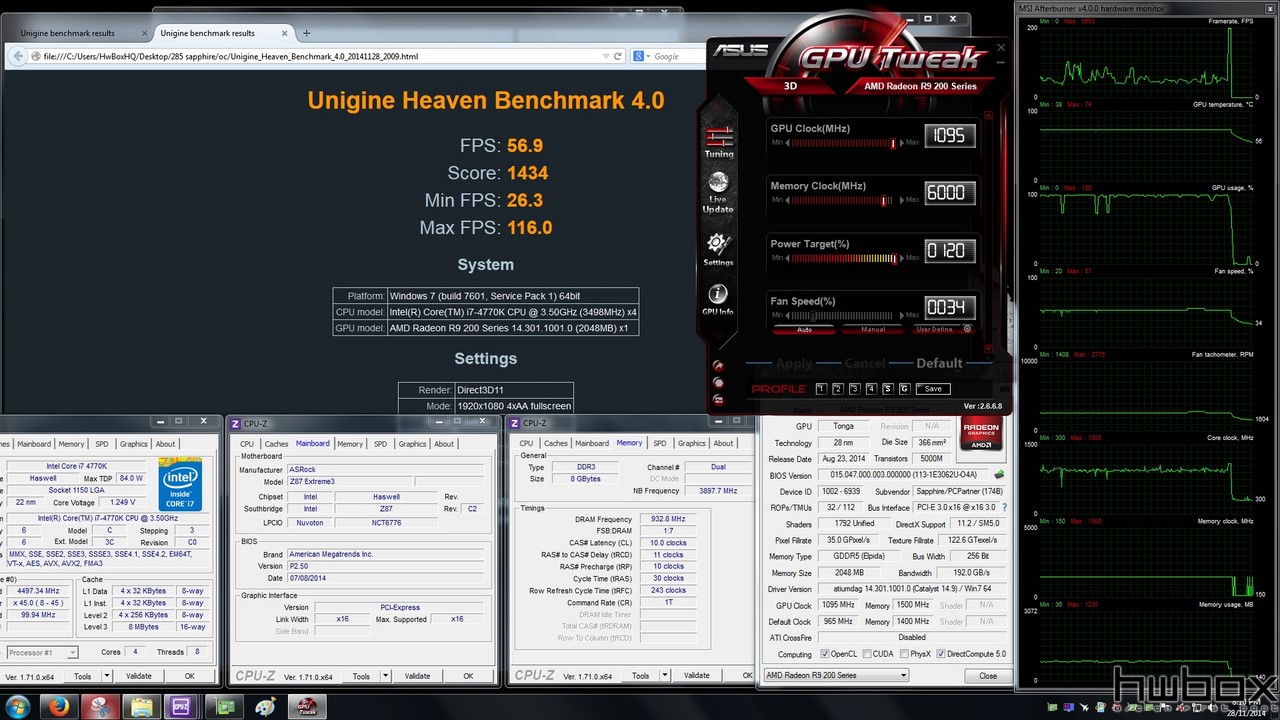Click Save profile in GPU Tweak
The image size is (1280, 720).
(x=932, y=389)
